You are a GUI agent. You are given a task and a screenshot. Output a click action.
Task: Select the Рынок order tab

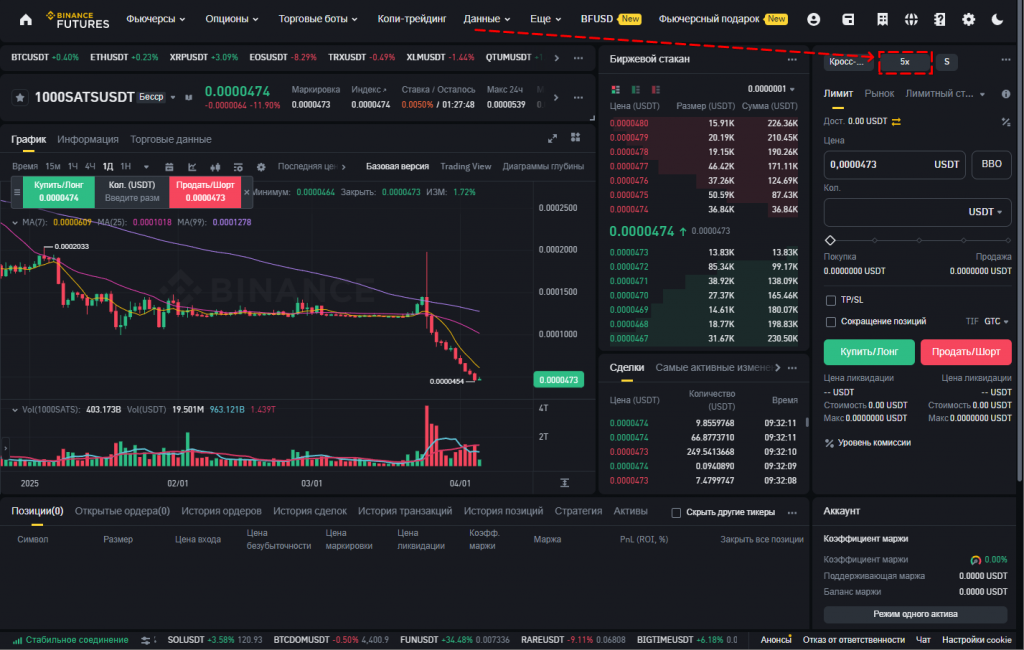pyautogui.click(x=879, y=94)
